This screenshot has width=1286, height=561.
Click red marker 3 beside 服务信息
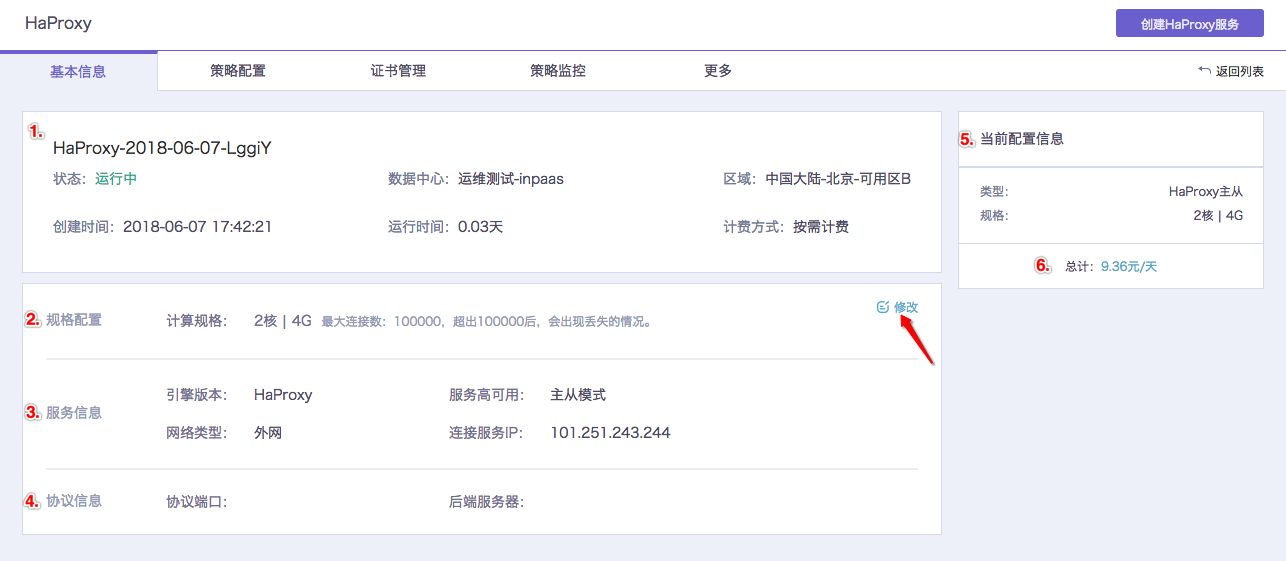[x=33, y=412]
